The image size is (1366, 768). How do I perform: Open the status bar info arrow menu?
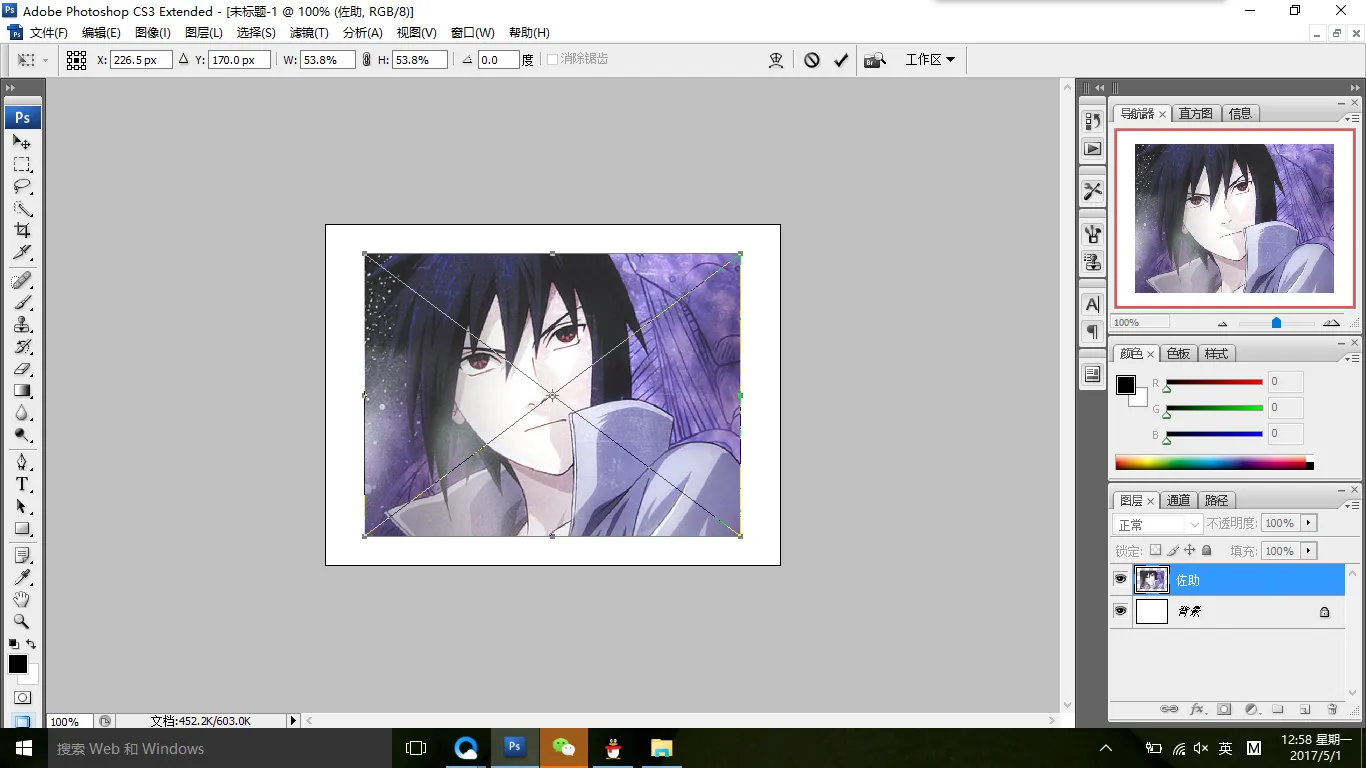click(293, 720)
